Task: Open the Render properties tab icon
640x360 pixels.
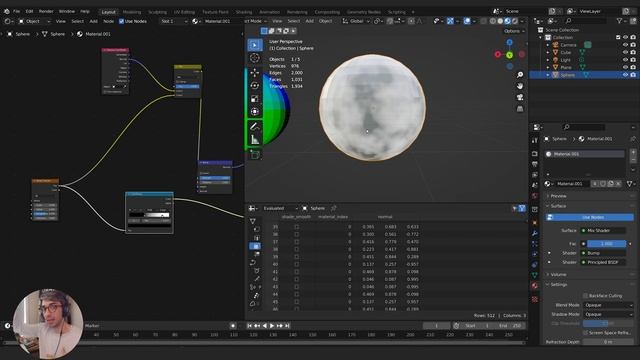Action: click(535, 154)
